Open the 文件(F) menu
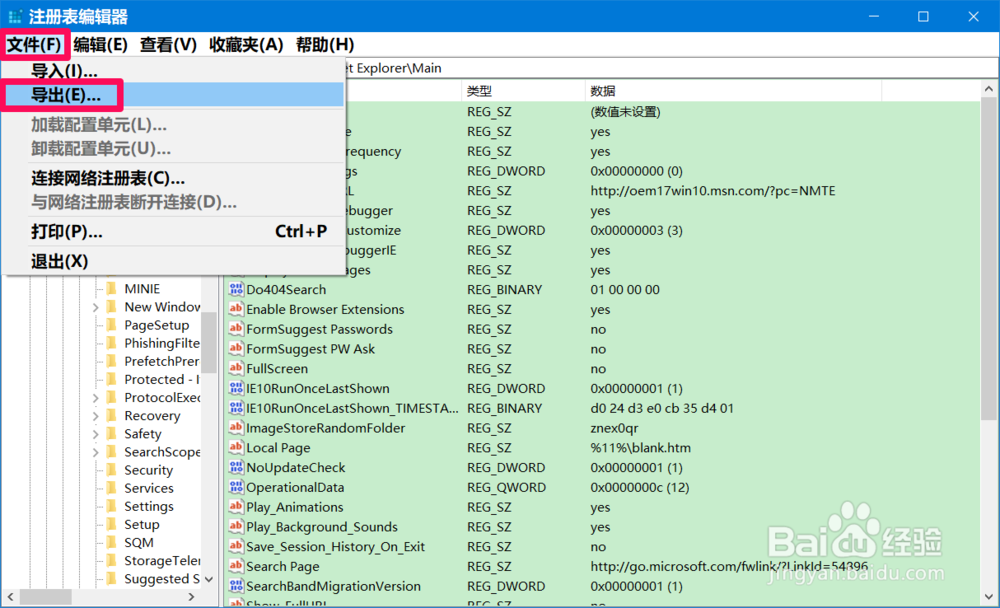The height and width of the screenshot is (608, 1000). coord(34,45)
